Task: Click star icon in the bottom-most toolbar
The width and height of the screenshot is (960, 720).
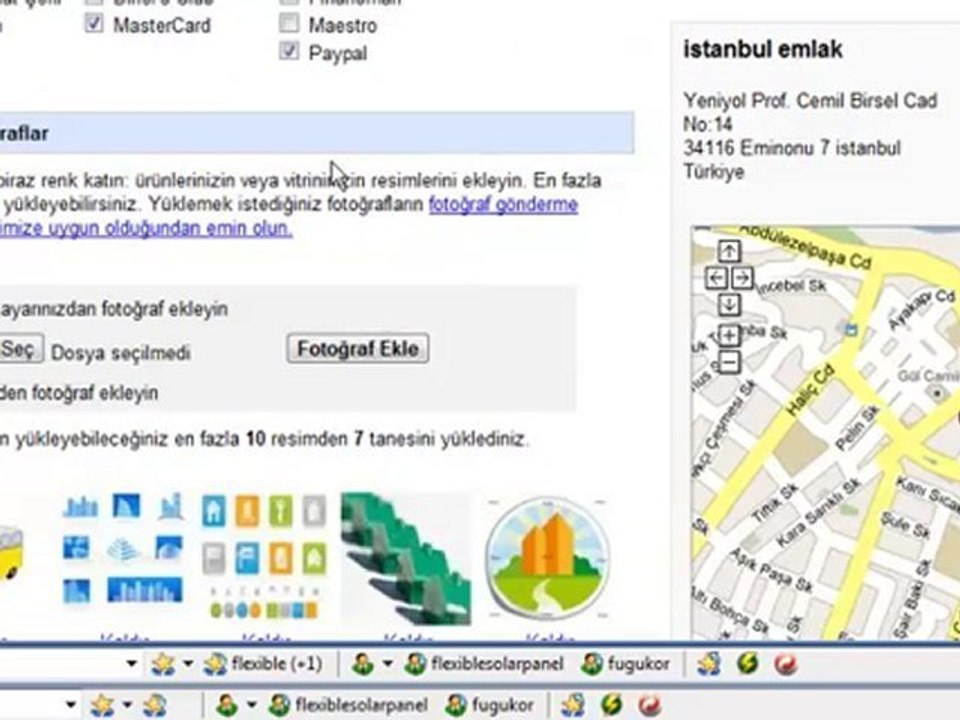Action: pos(102,705)
